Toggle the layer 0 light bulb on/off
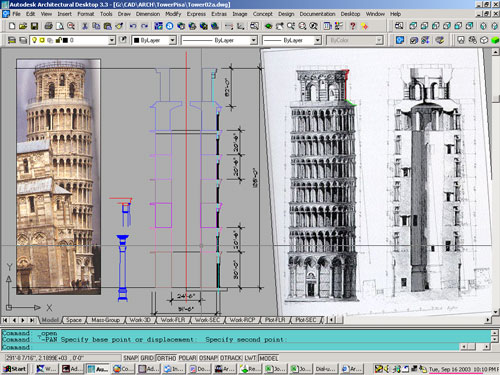 click(34, 40)
